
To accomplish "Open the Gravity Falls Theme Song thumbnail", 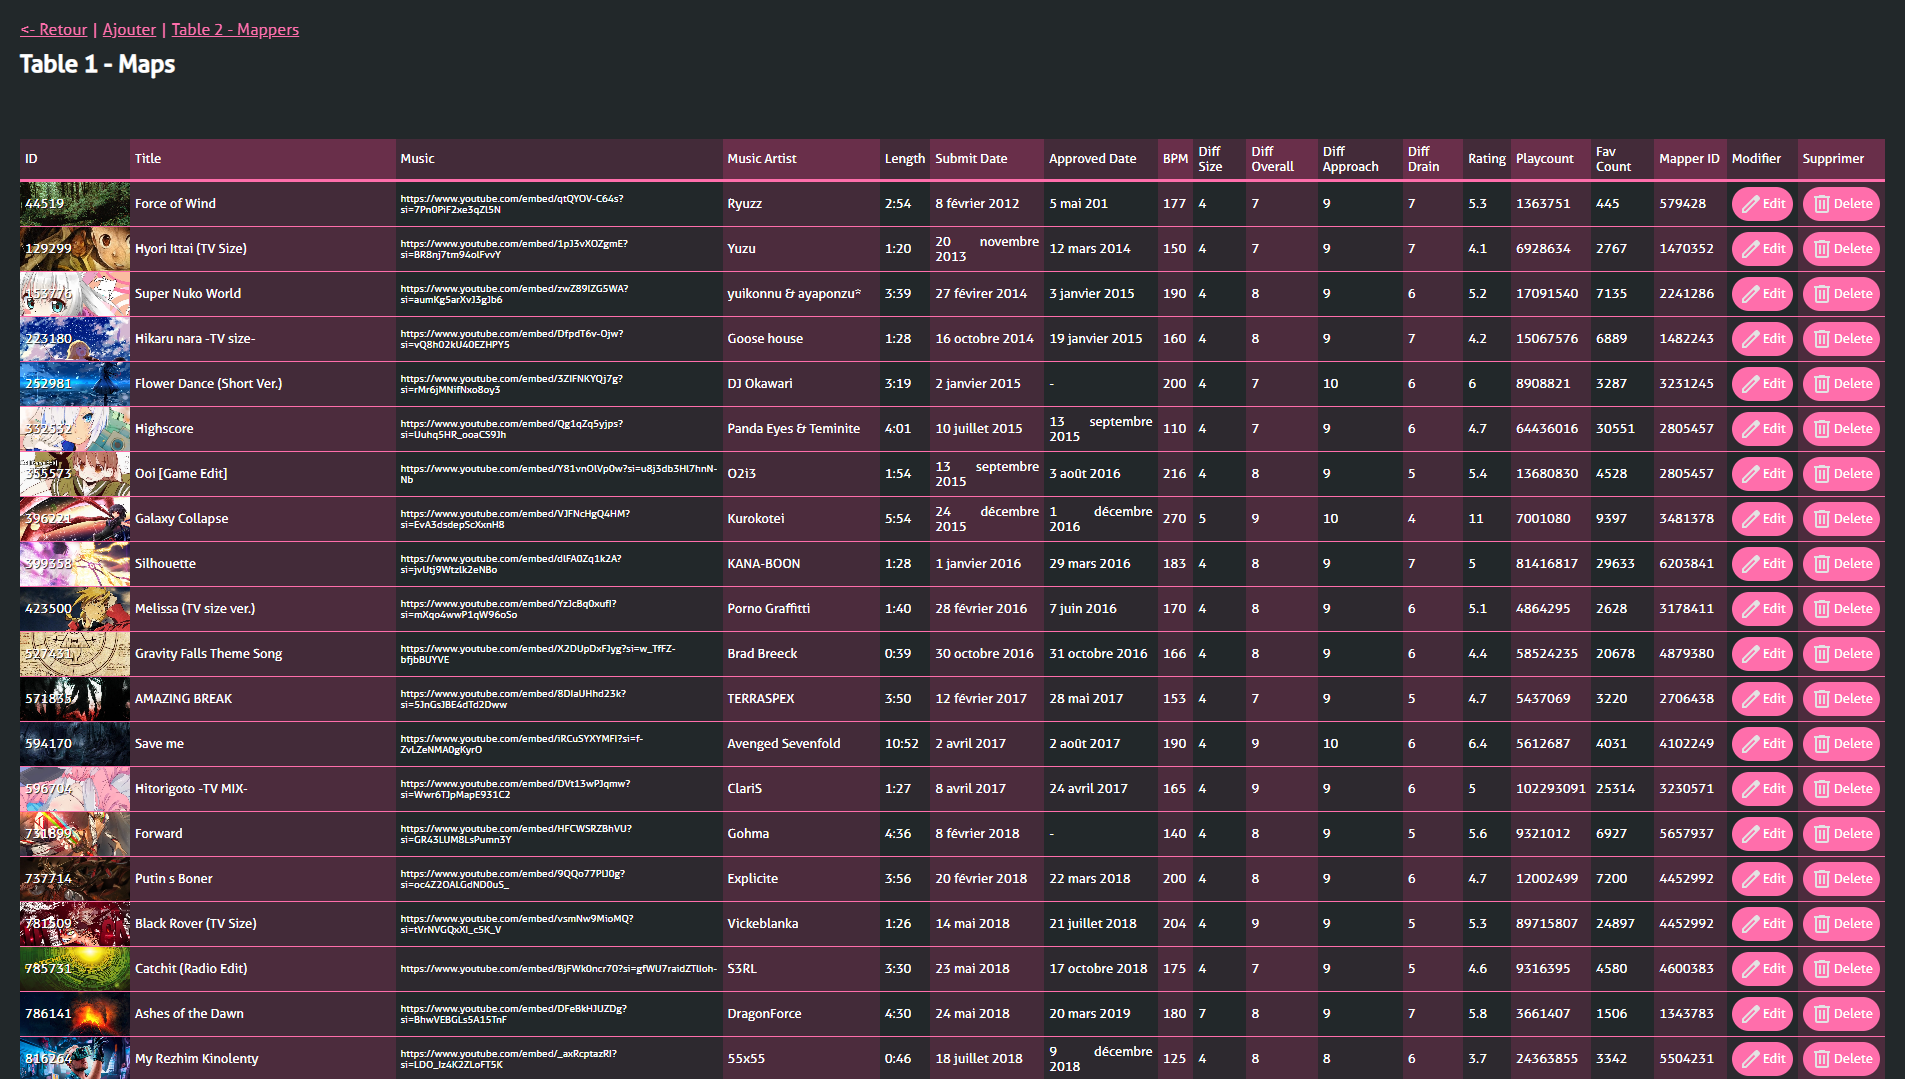I will 75,654.
